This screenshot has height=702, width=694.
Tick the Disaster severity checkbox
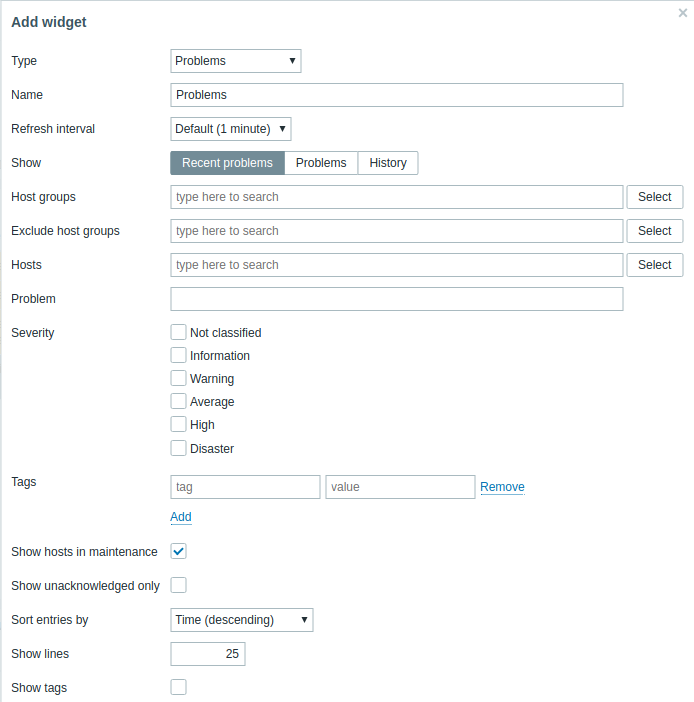click(x=179, y=448)
